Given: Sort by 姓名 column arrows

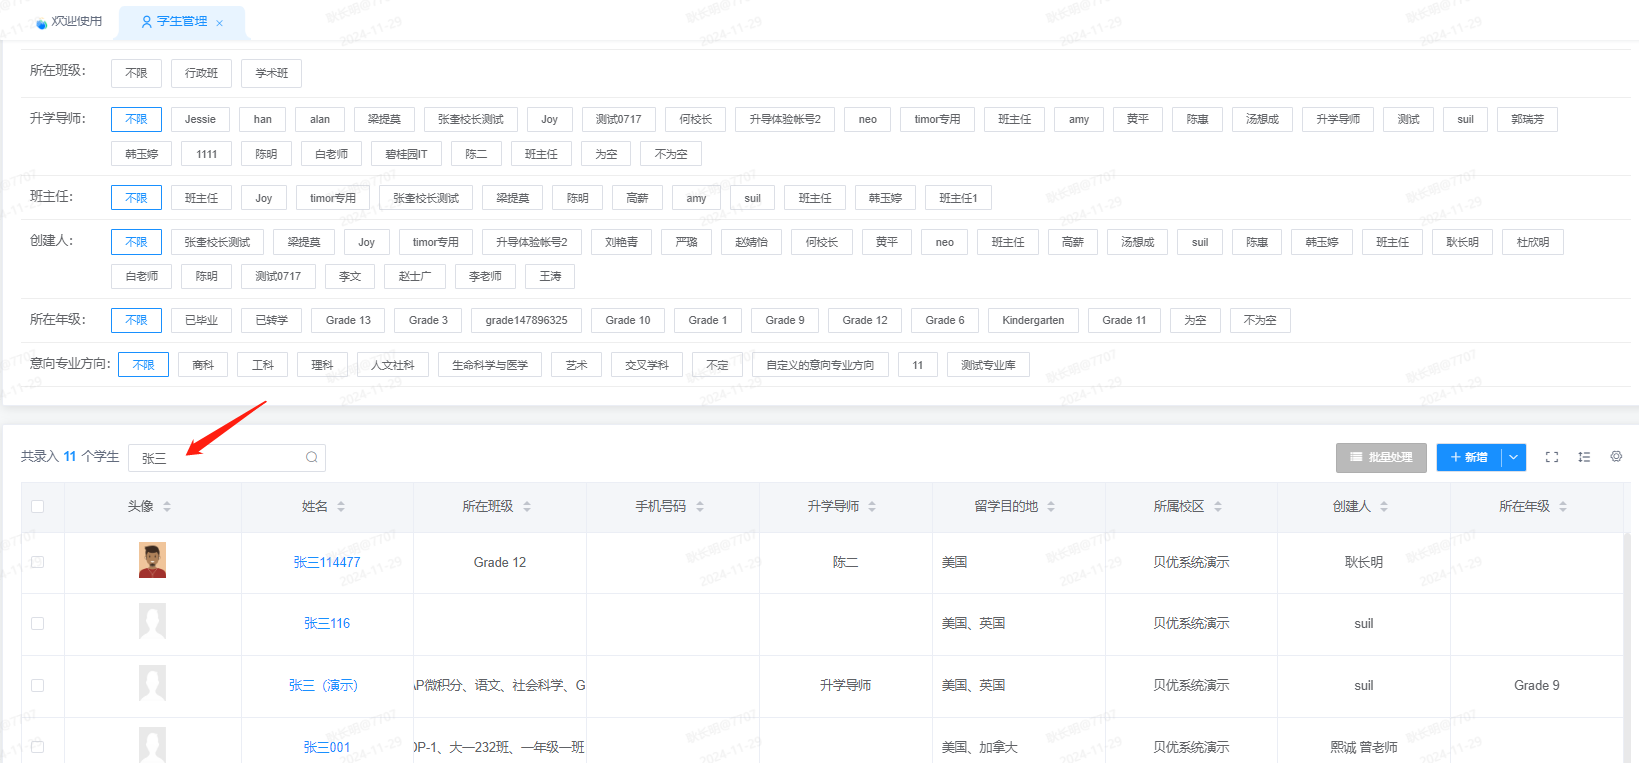Looking at the screenshot, I should (x=341, y=507).
